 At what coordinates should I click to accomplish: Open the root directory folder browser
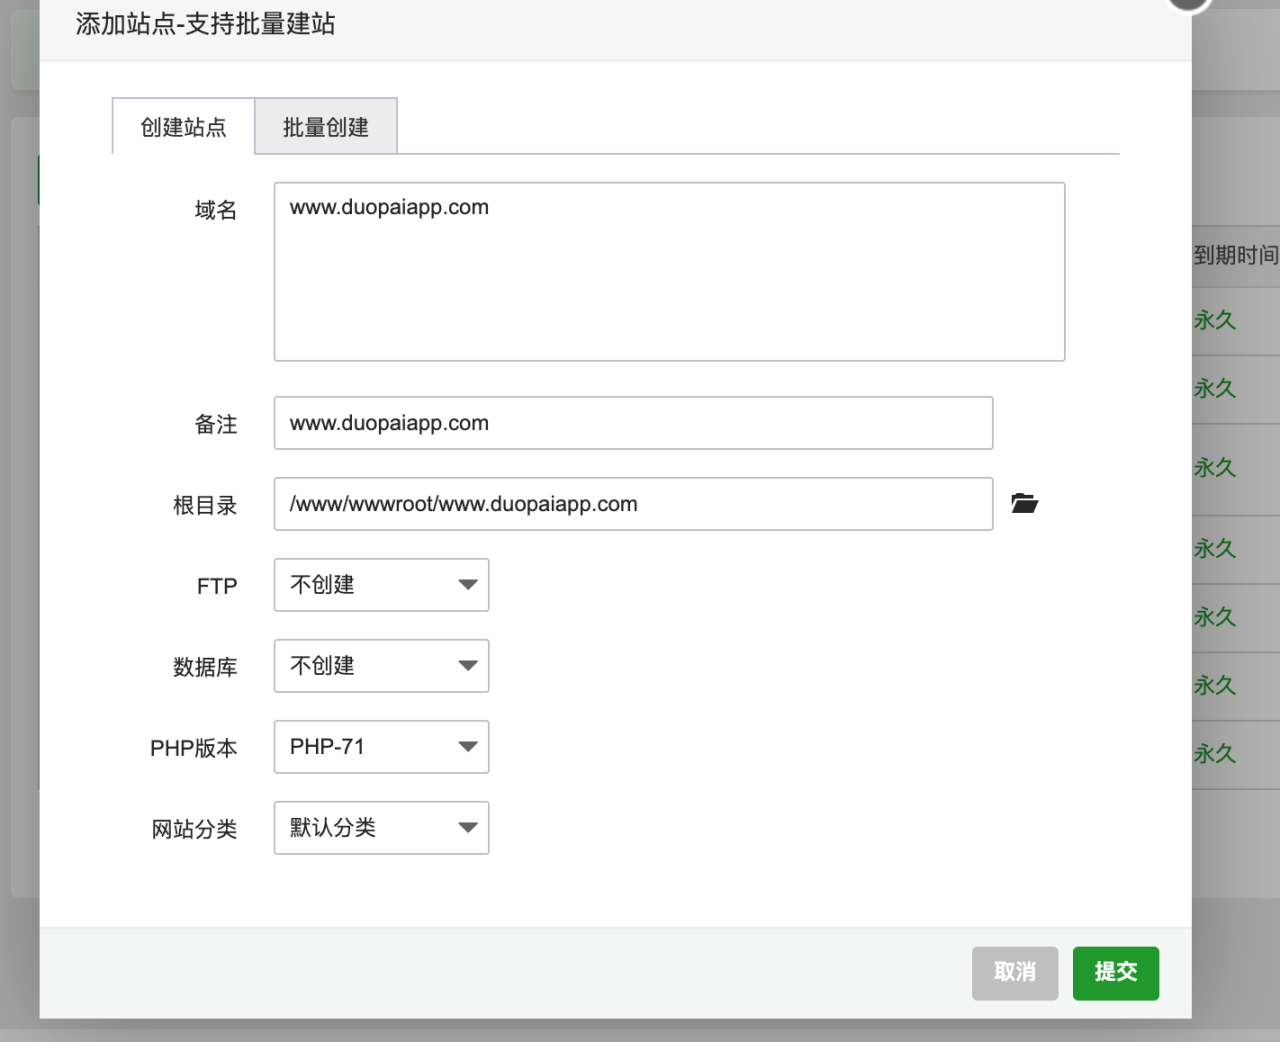[x=1024, y=503]
